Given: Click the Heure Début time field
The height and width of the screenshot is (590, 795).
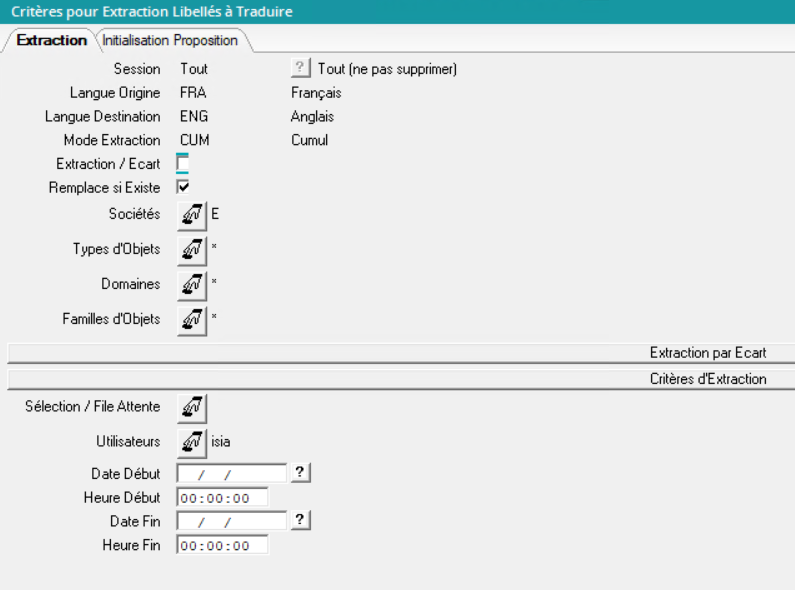Looking at the screenshot, I should pyautogui.click(x=222, y=497).
